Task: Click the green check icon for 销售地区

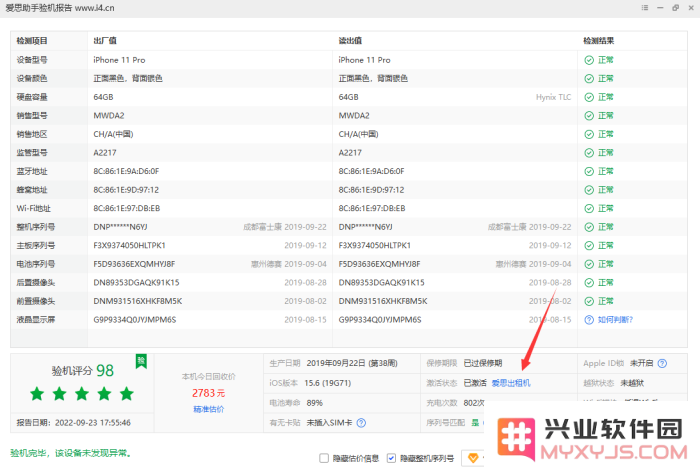Action: click(x=589, y=134)
